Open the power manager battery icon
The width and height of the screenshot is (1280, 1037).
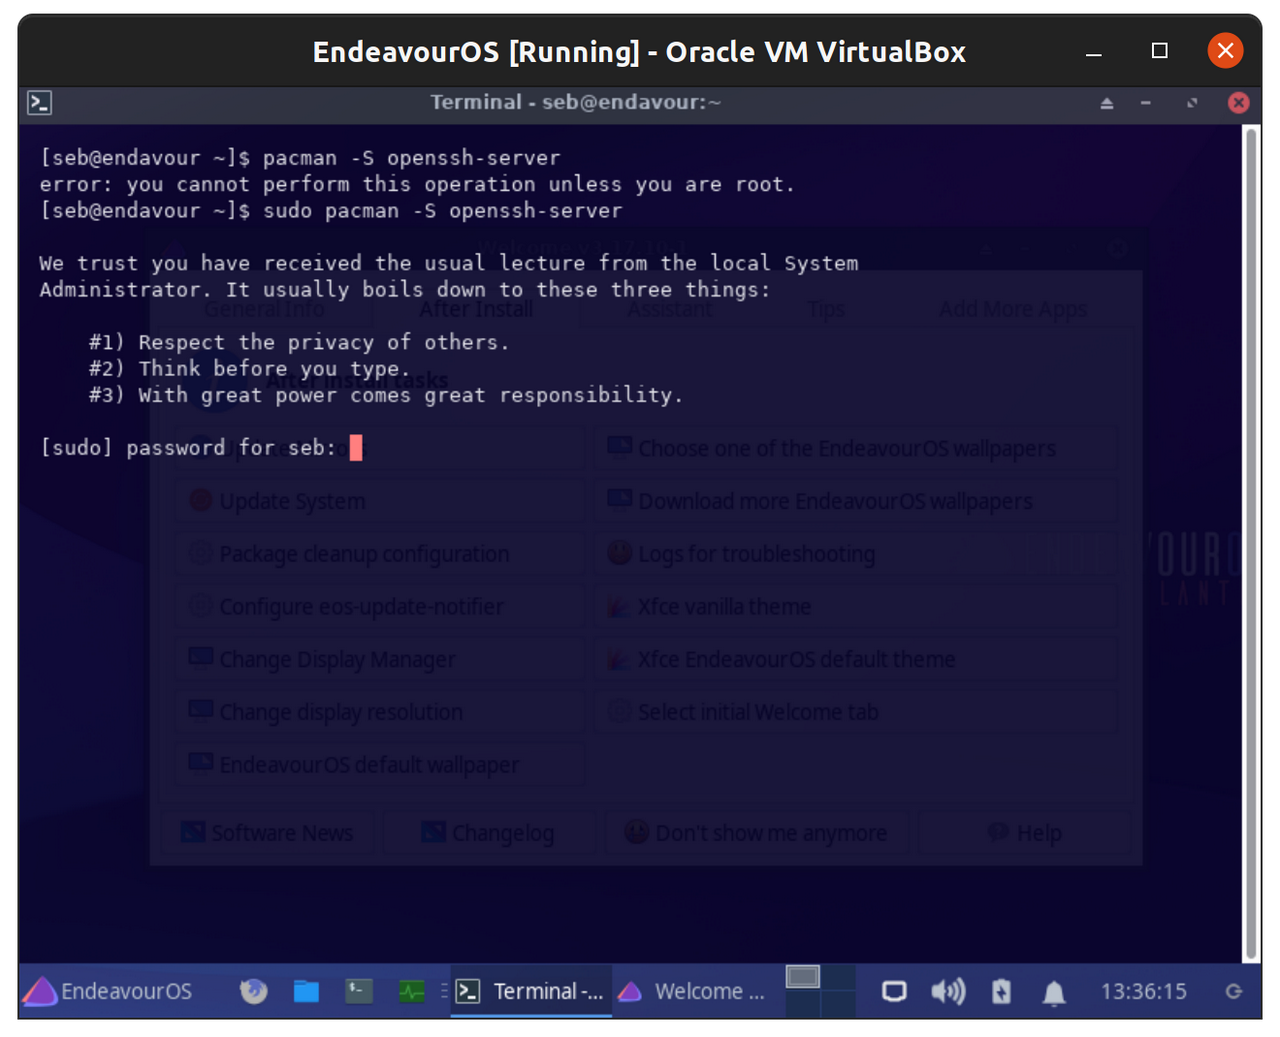point(1001,991)
